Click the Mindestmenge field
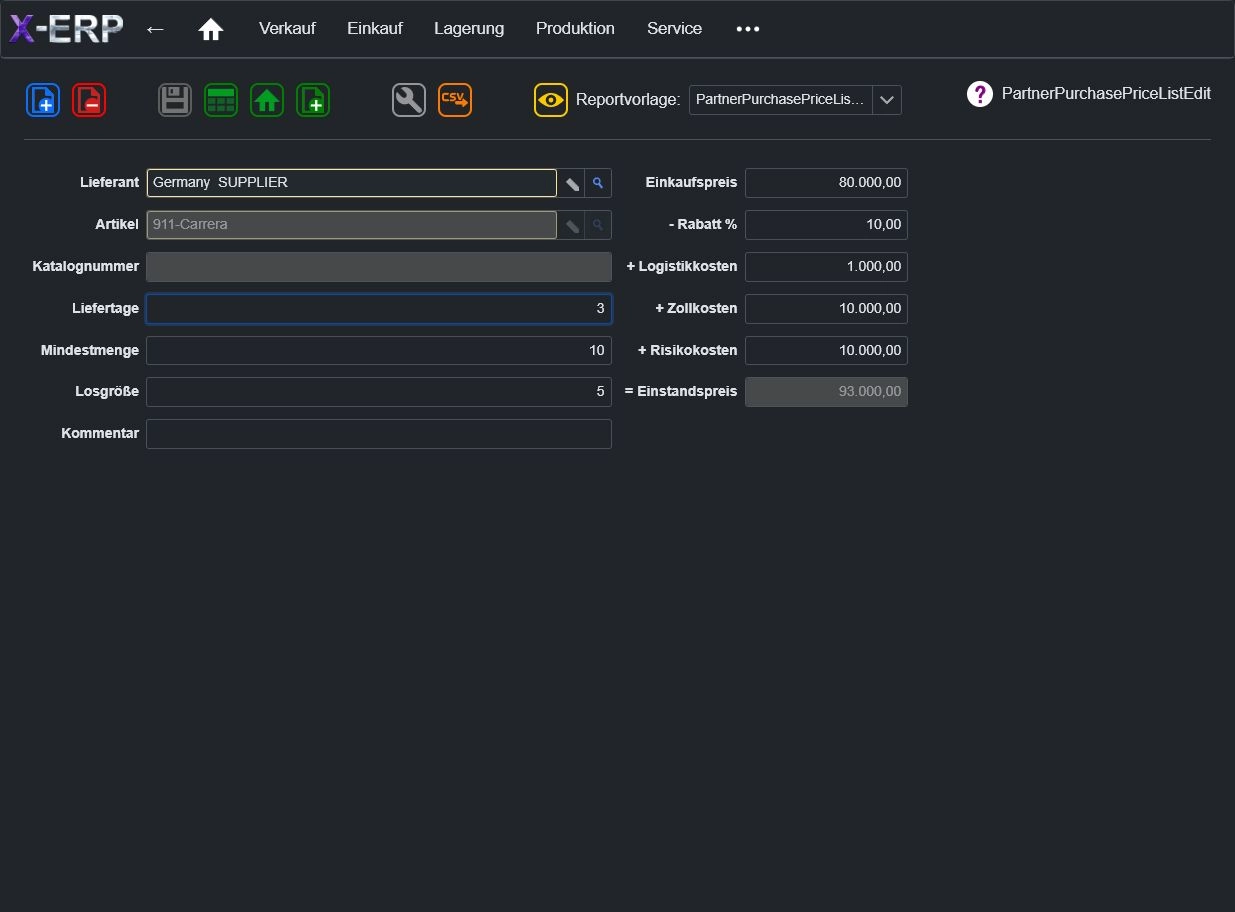The width and height of the screenshot is (1235, 912). click(x=379, y=350)
